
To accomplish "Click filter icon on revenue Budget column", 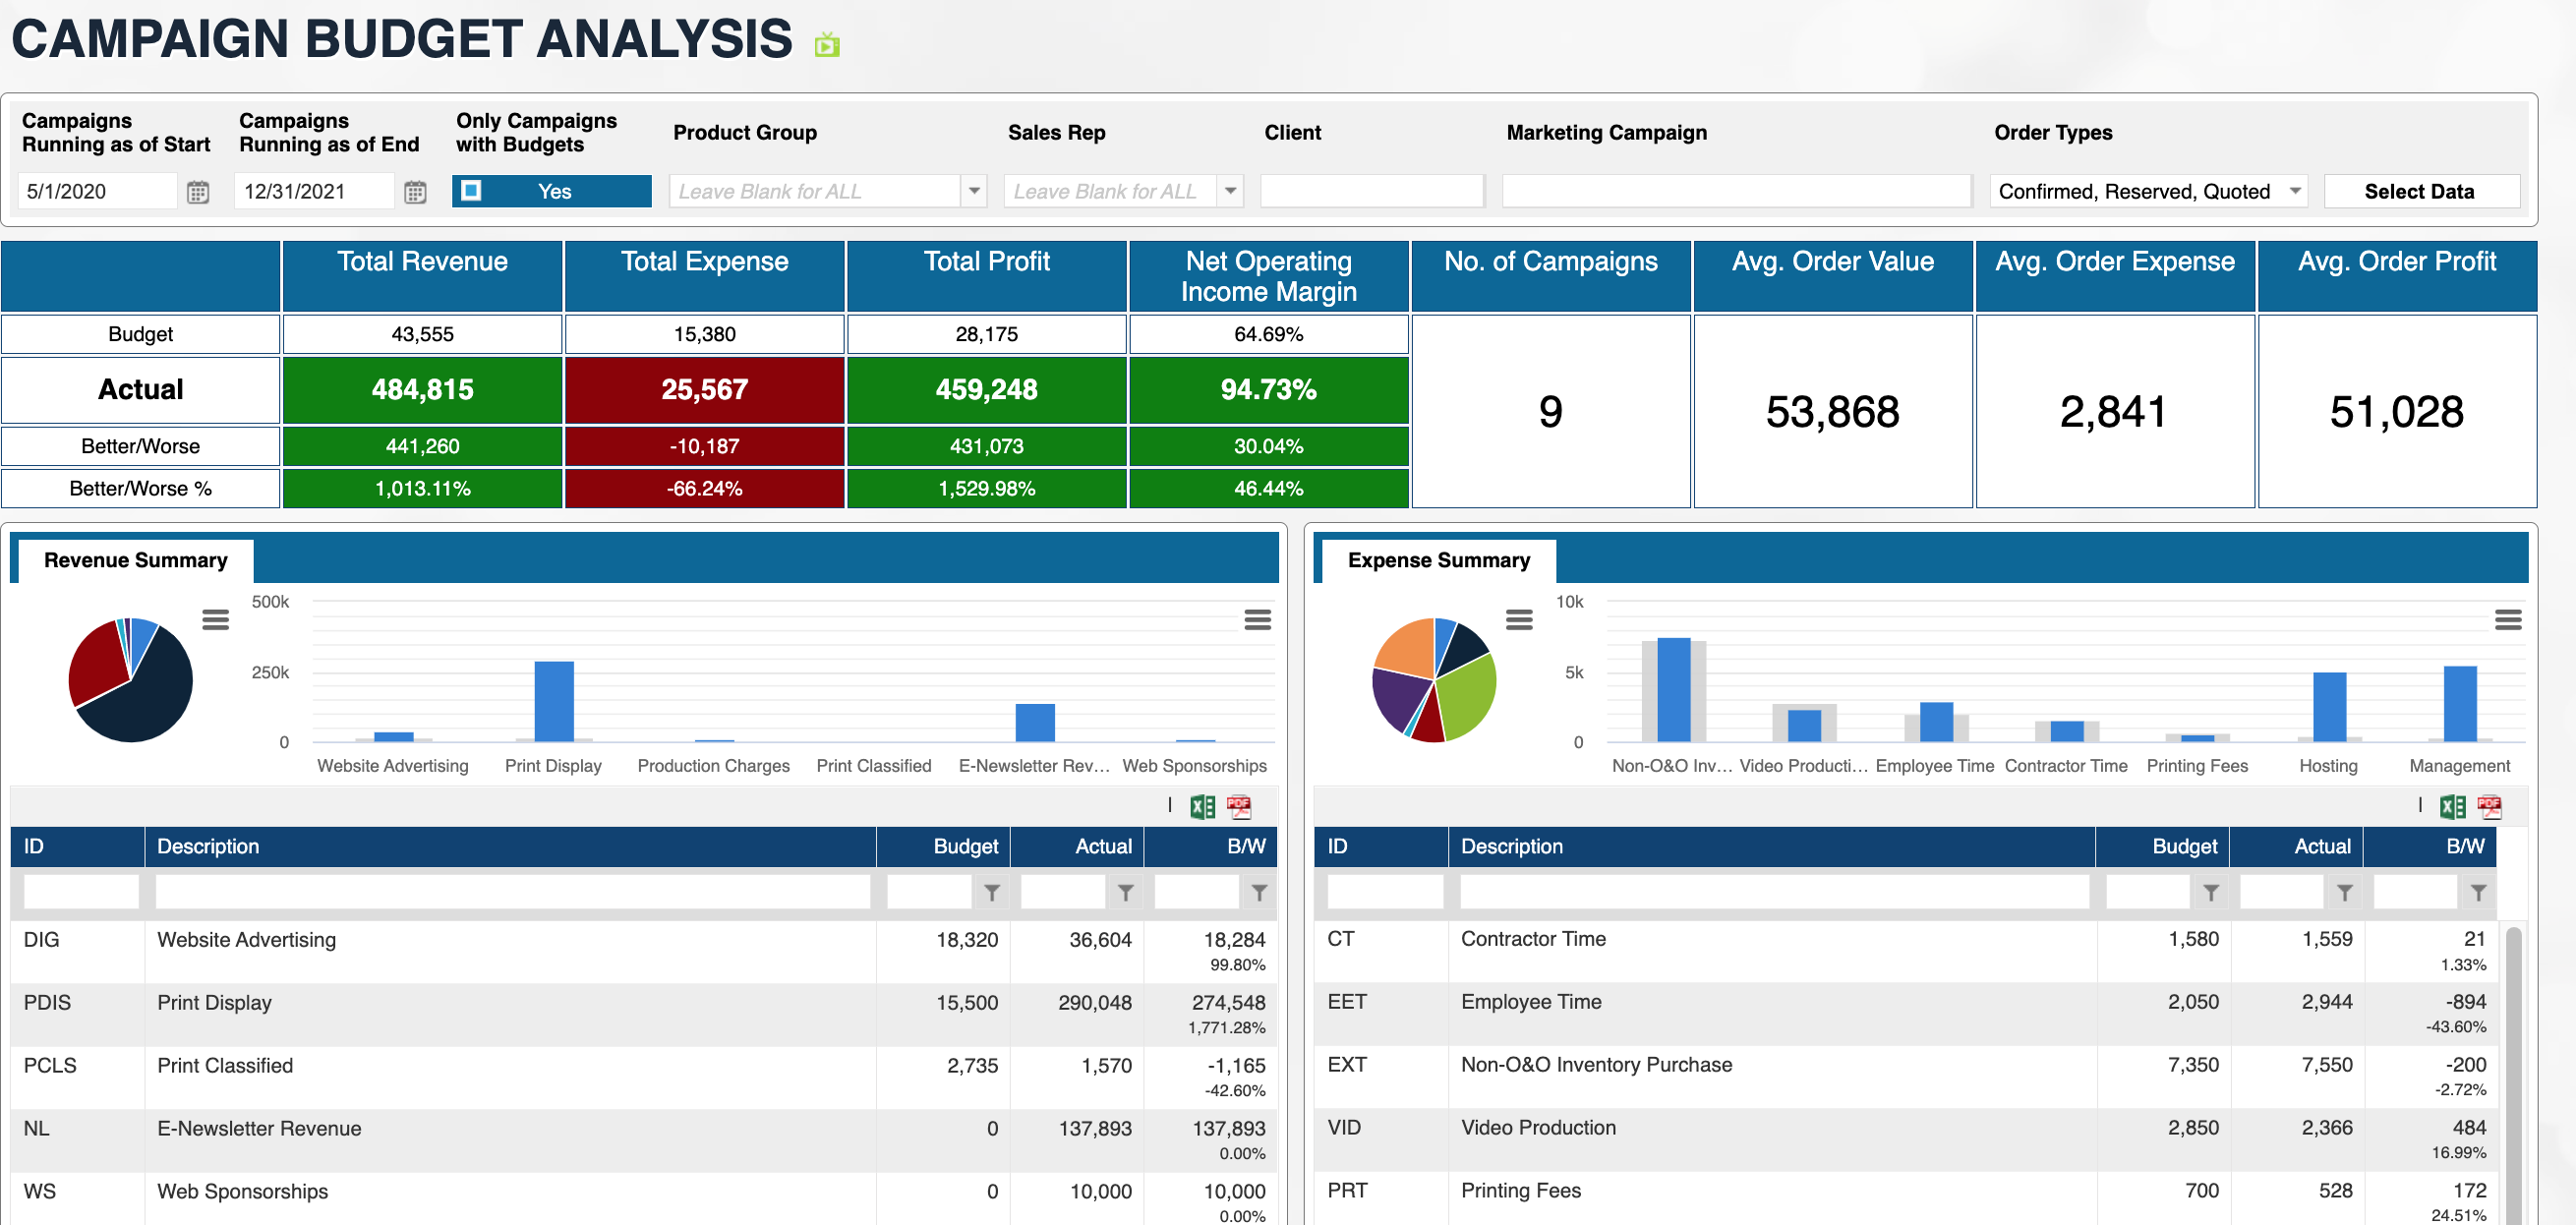I will [x=991, y=892].
